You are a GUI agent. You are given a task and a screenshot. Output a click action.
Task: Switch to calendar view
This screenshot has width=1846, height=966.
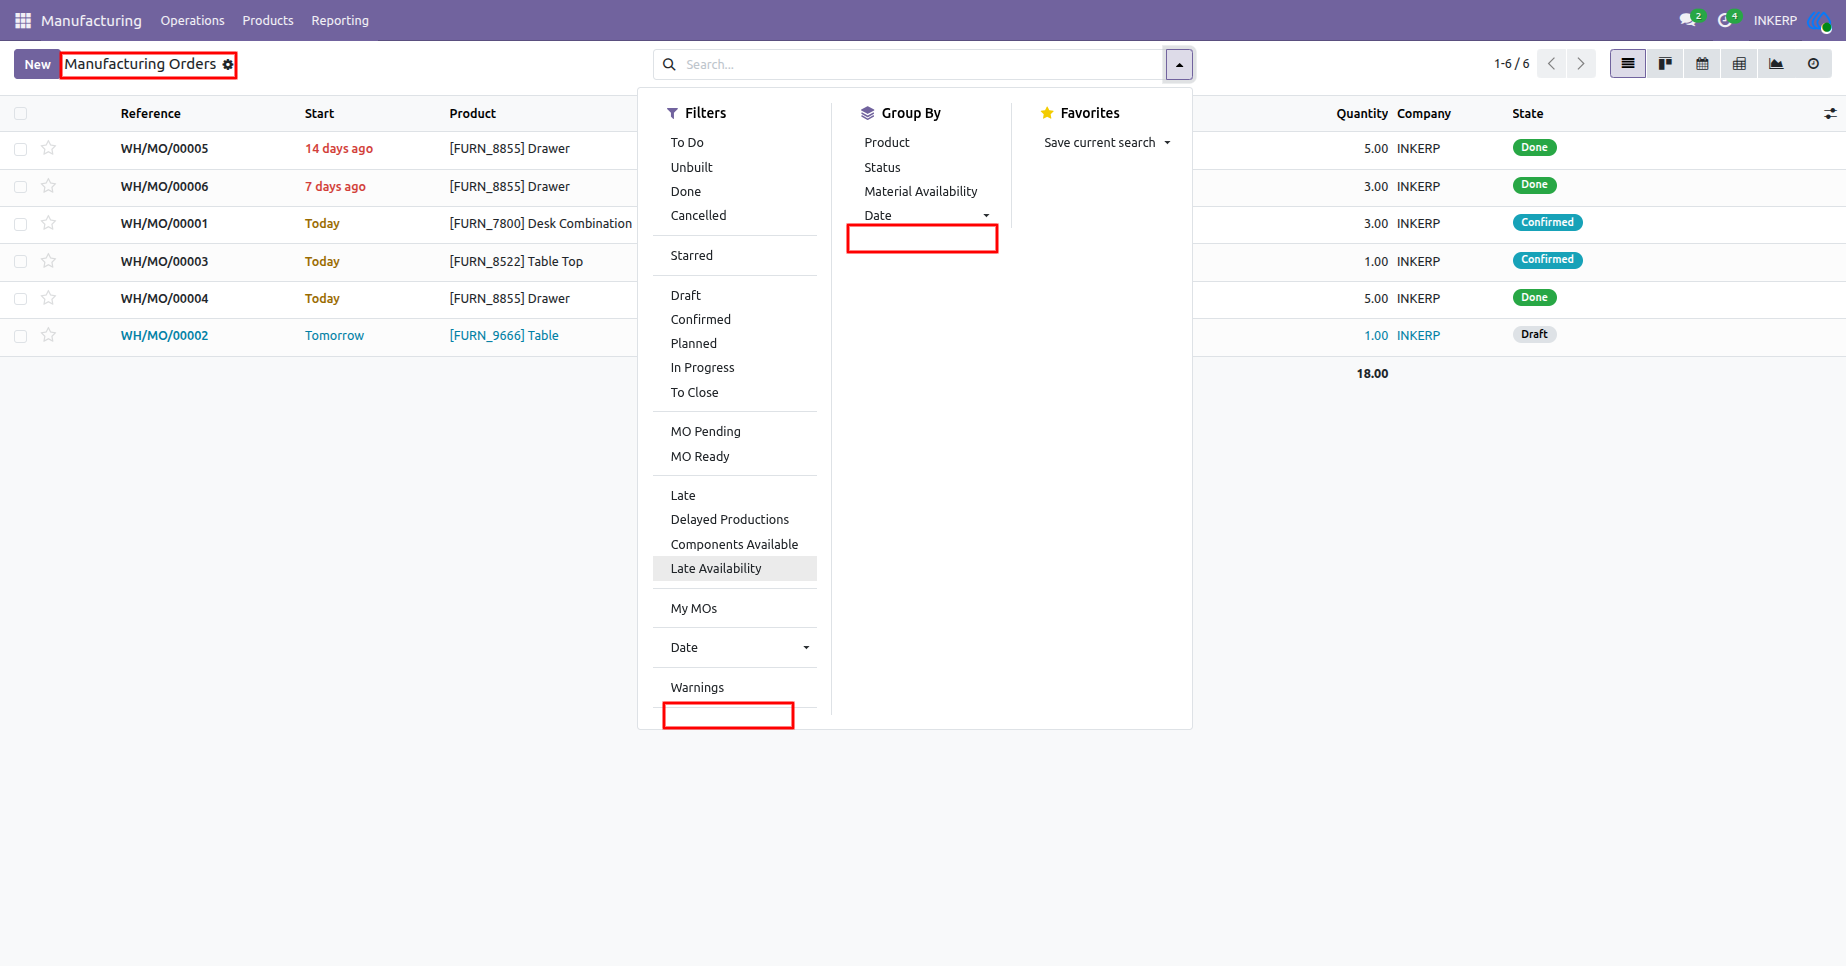(x=1702, y=64)
